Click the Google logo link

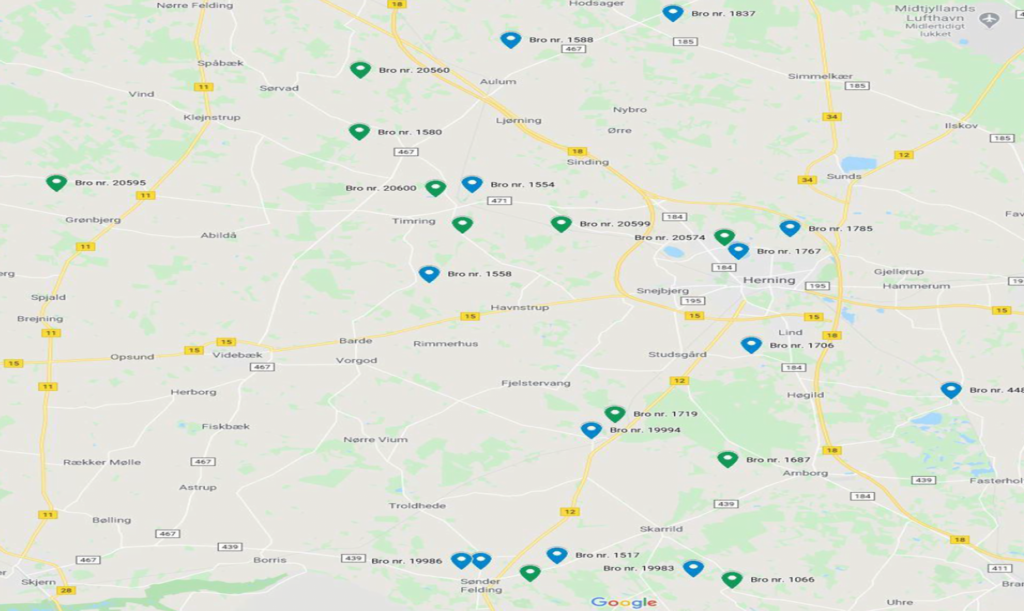[624, 602]
